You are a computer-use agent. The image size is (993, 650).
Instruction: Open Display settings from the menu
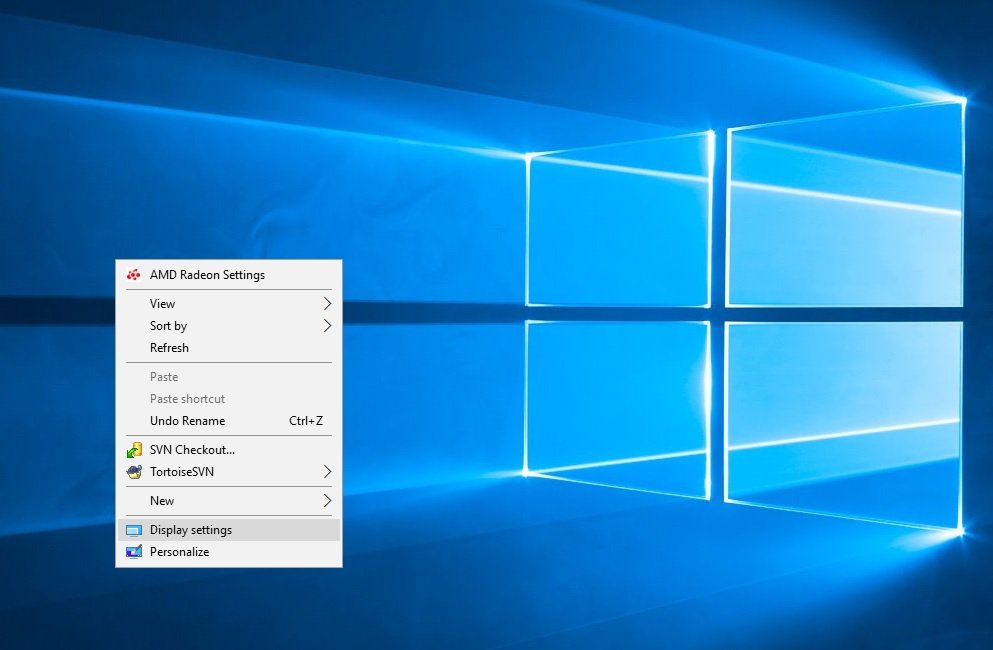pyautogui.click(x=229, y=530)
